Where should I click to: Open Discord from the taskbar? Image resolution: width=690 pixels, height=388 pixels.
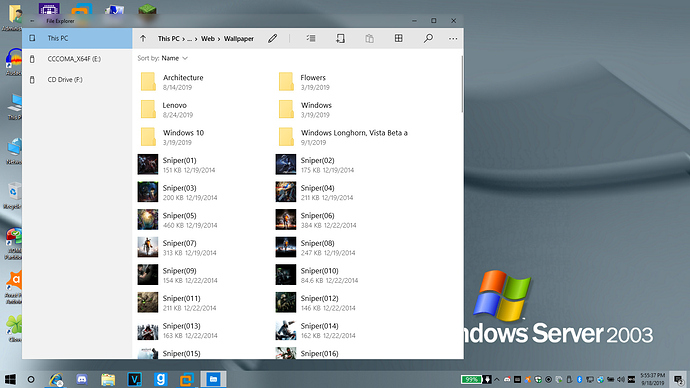tap(82, 379)
